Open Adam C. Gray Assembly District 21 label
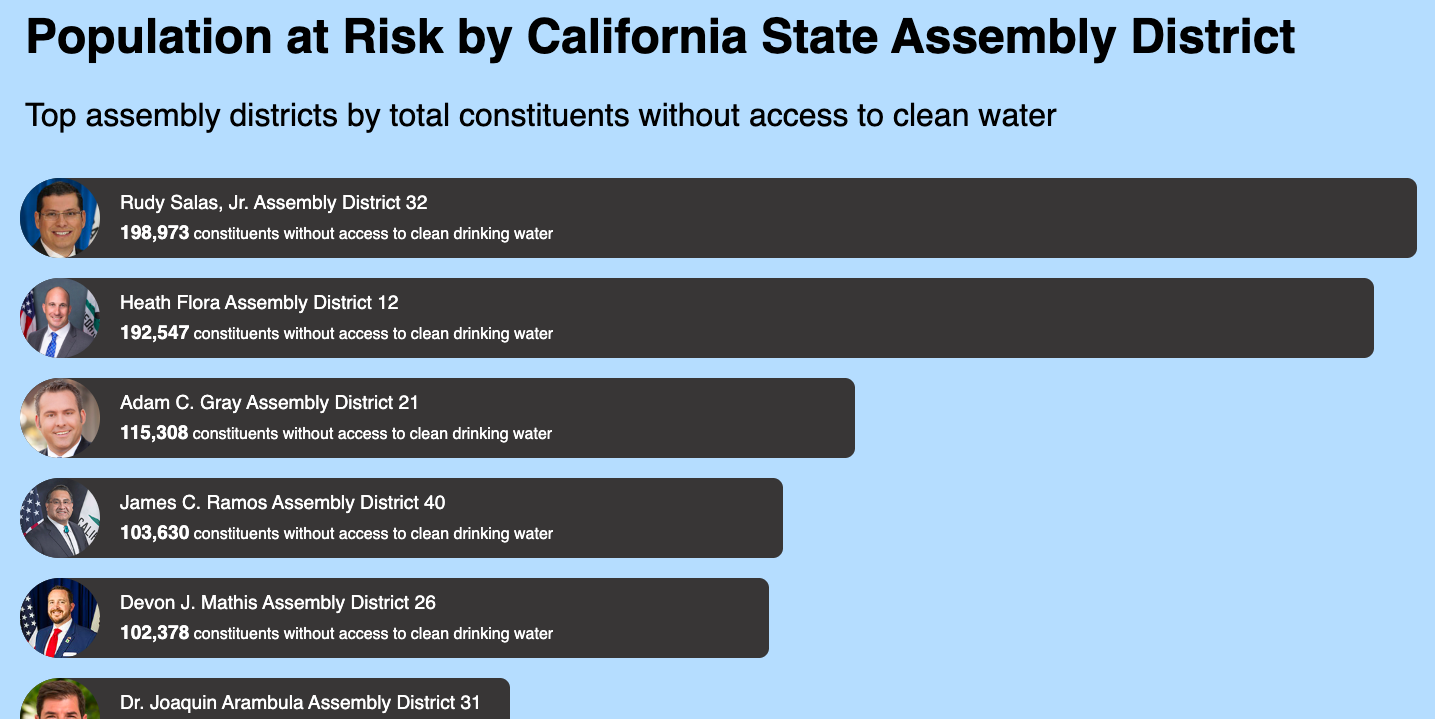This screenshot has width=1435, height=719. (x=269, y=403)
